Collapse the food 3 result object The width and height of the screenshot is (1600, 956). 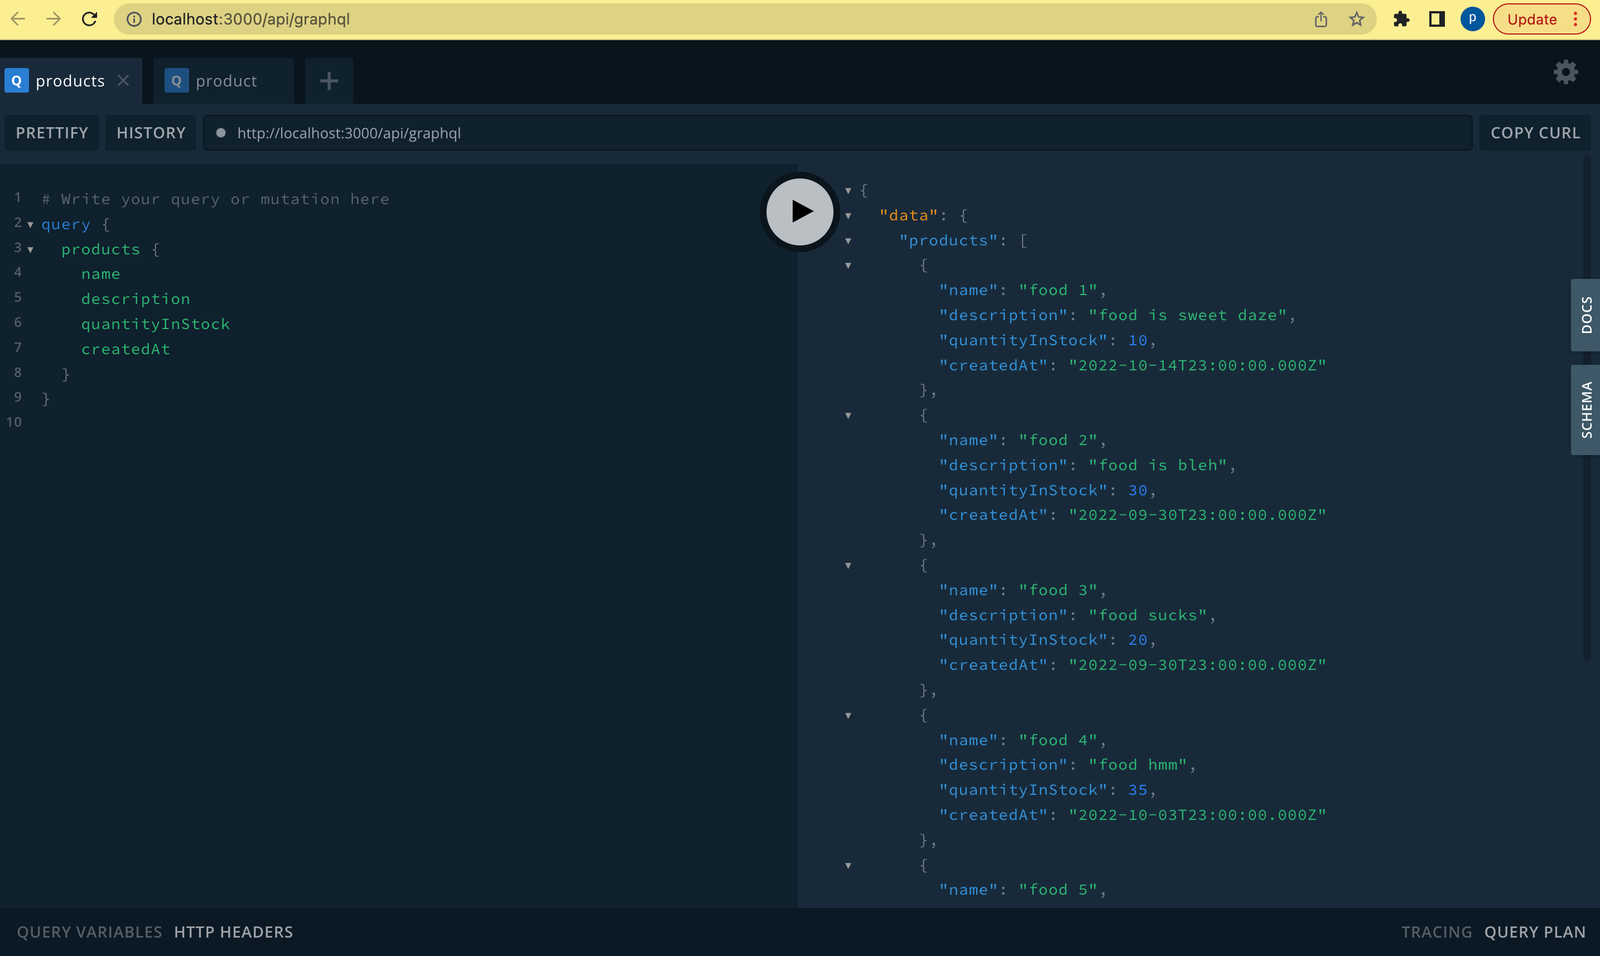pos(848,565)
